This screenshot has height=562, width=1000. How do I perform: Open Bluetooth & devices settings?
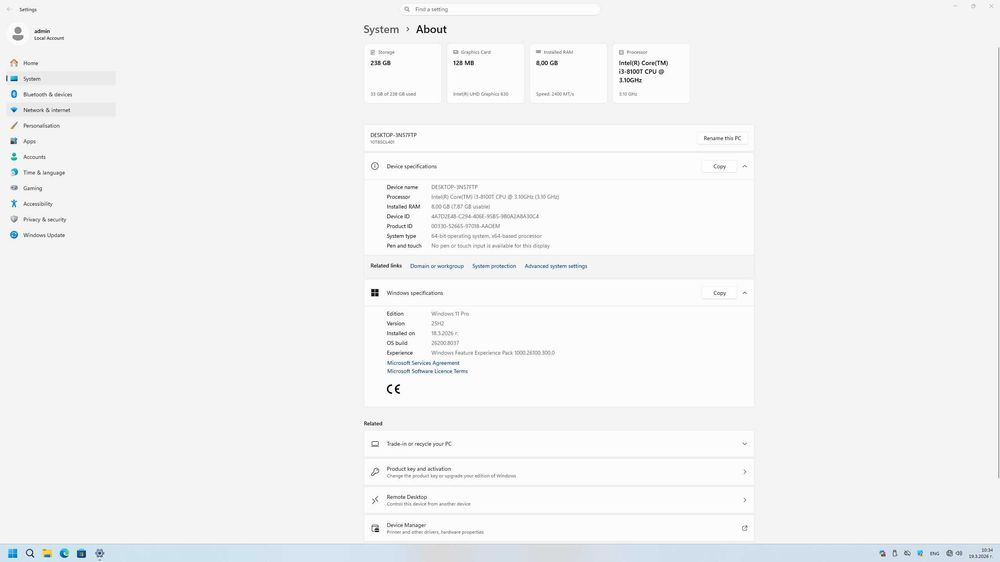coord(61,94)
